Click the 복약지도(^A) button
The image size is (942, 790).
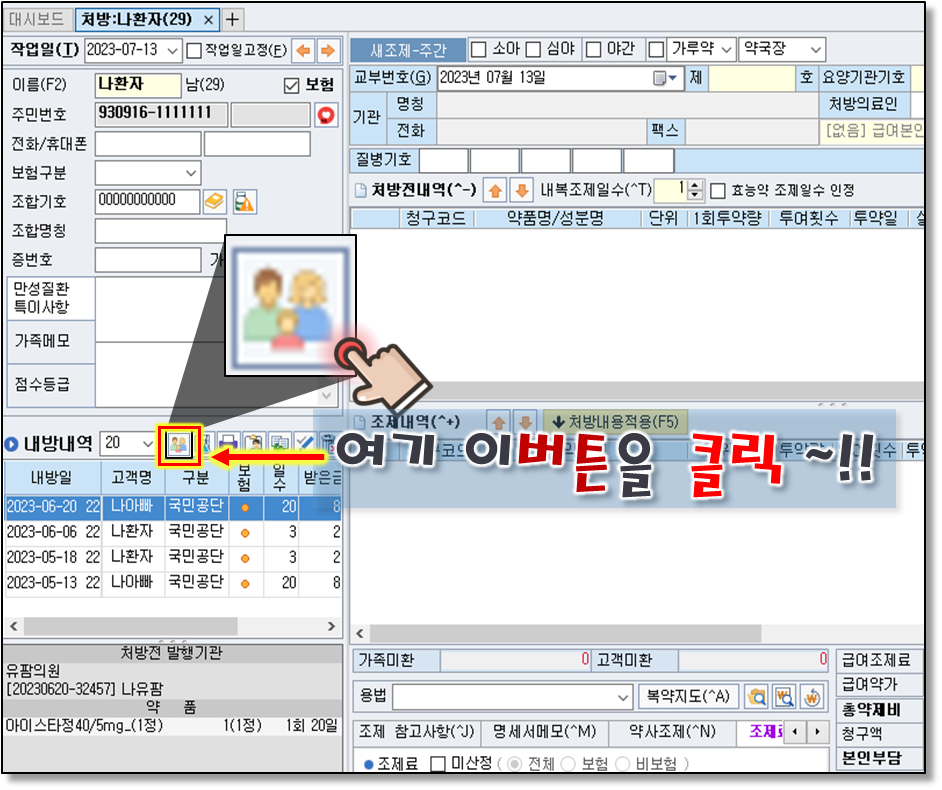click(688, 696)
